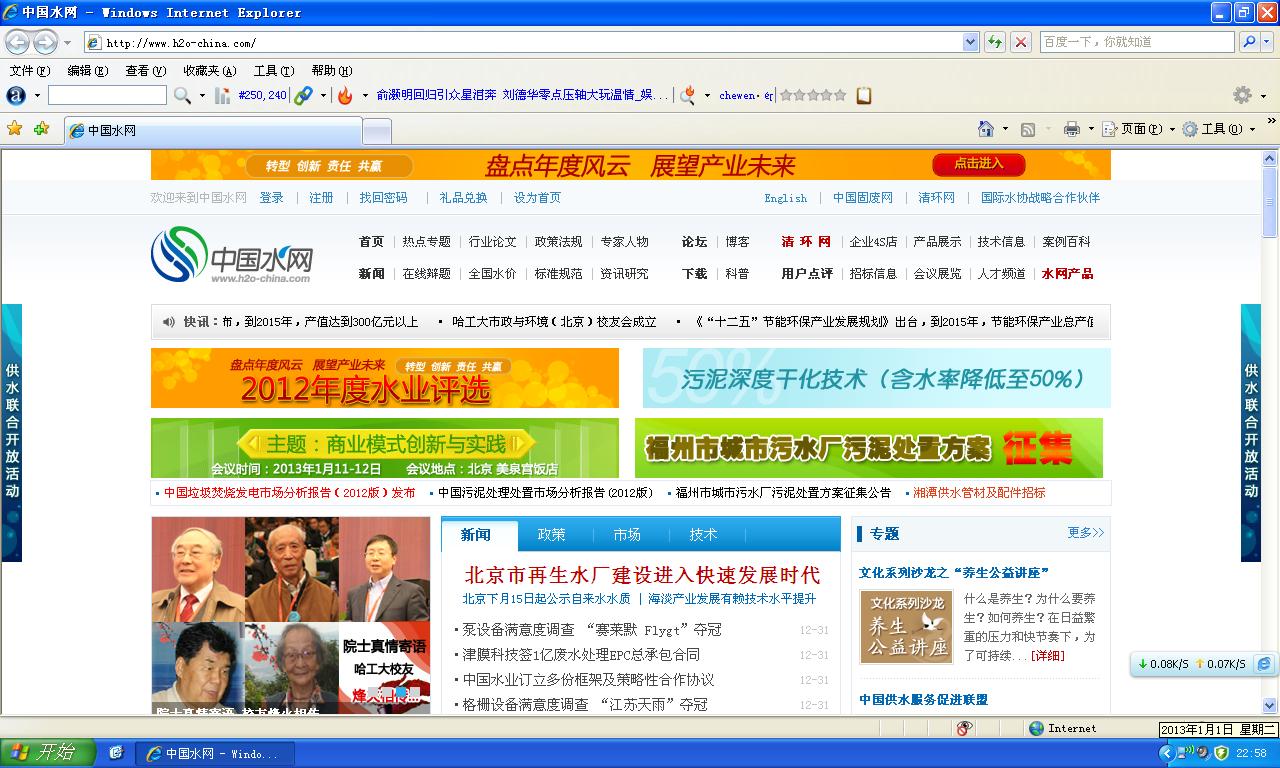Open the 收藏夹(A) menu

coord(210,71)
